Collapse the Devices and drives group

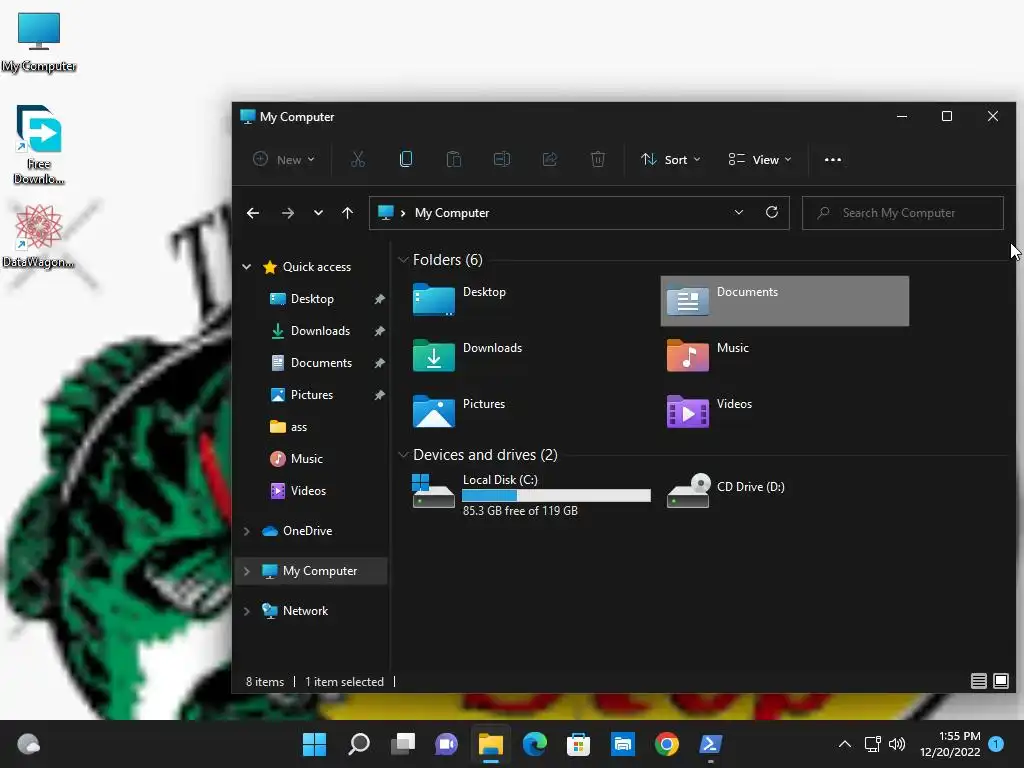pyautogui.click(x=403, y=455)
